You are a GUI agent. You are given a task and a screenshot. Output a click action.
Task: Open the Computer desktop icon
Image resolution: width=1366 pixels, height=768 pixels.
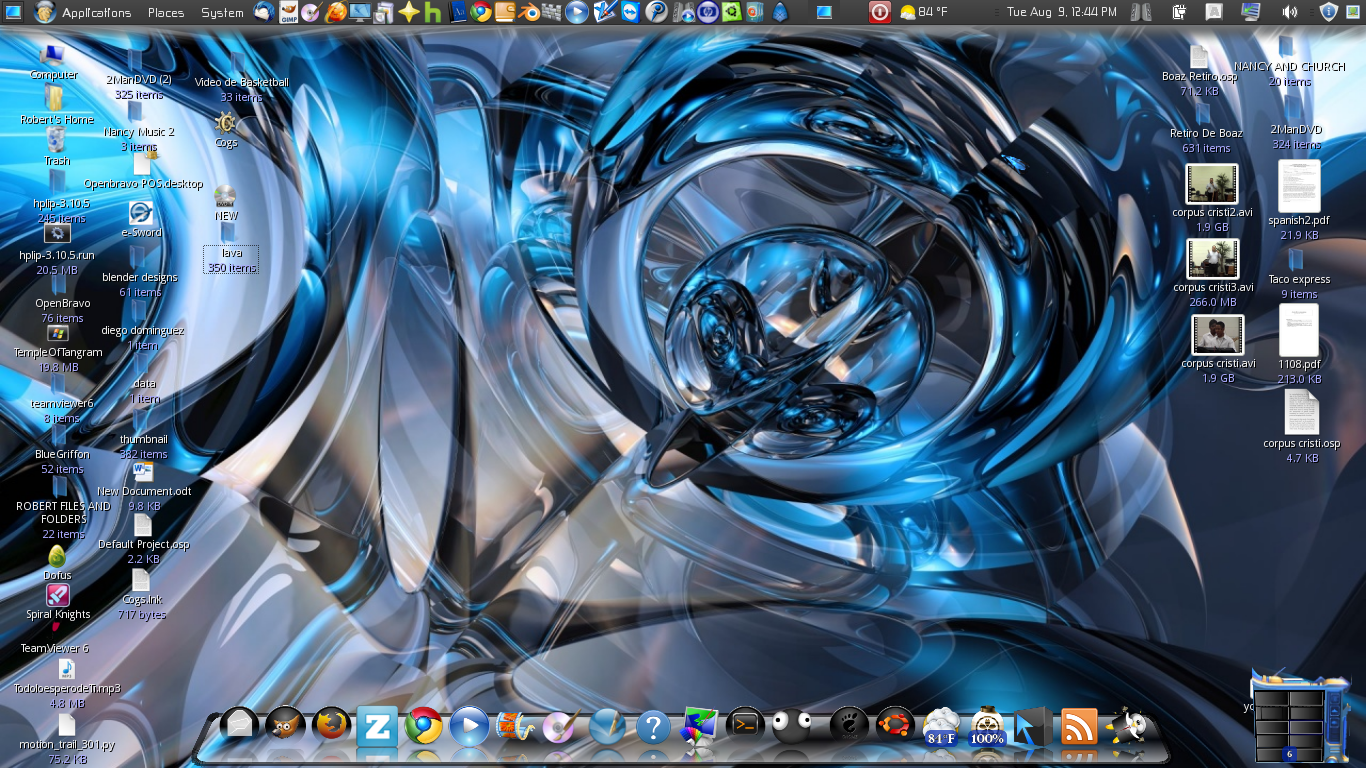(53, 62)
